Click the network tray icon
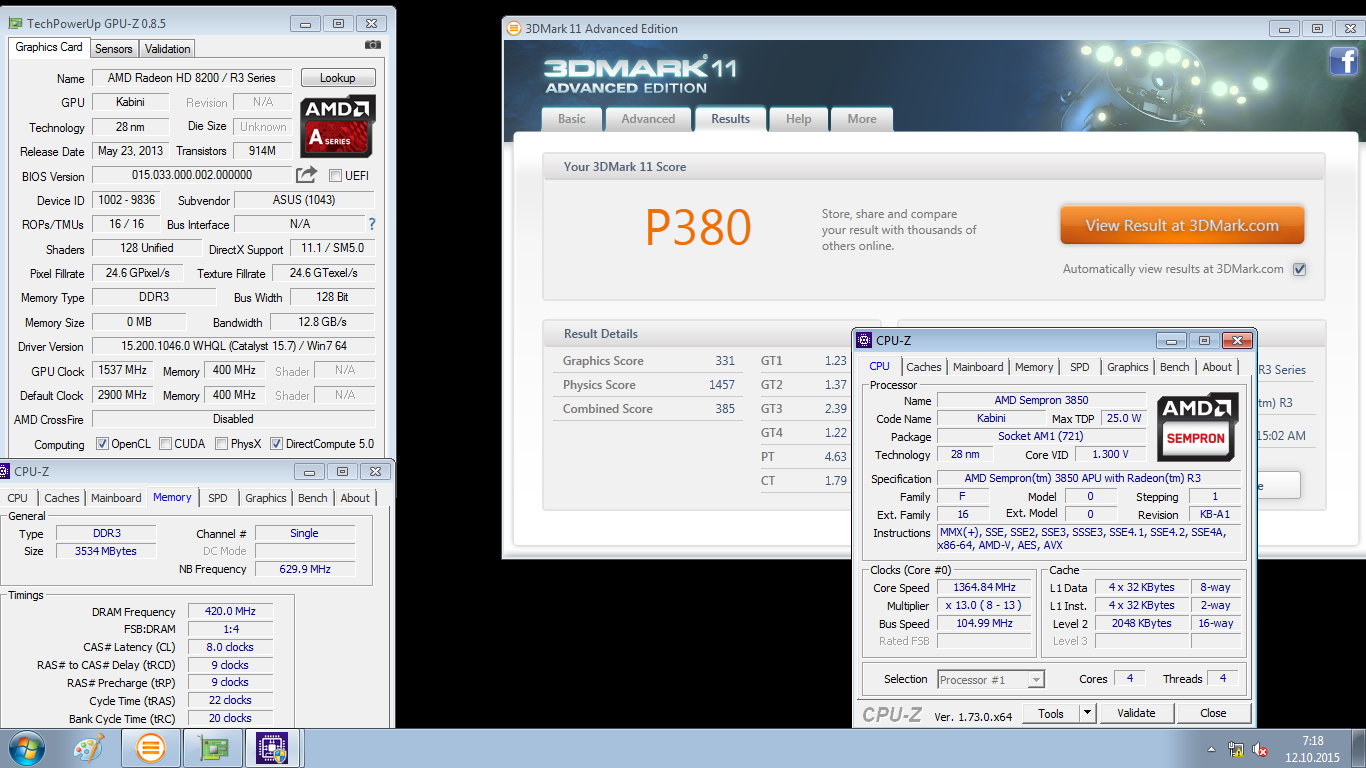 point(1236,749)
